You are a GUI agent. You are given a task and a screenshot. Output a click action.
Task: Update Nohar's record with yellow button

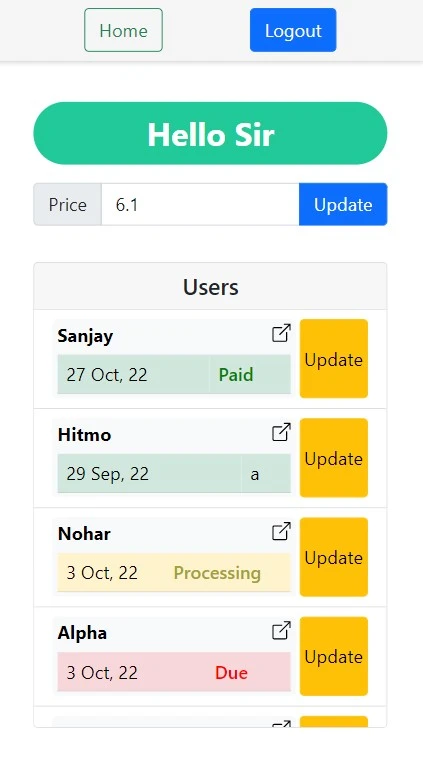pyautogui.click(x=334, y=557)
